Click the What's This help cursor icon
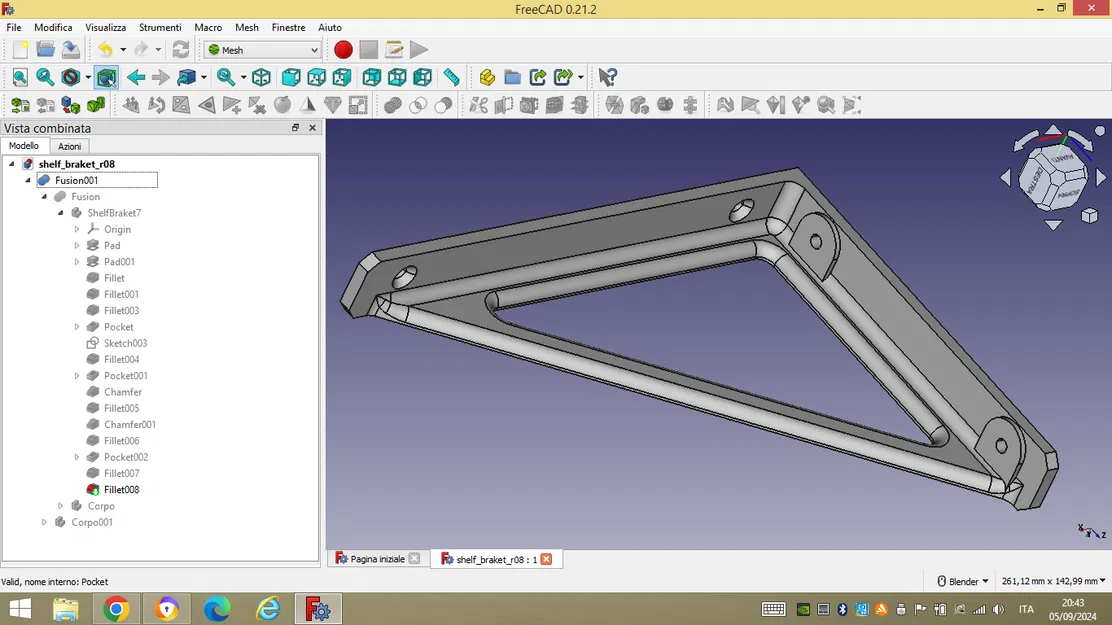1112x625 pixels. (608, 77)
